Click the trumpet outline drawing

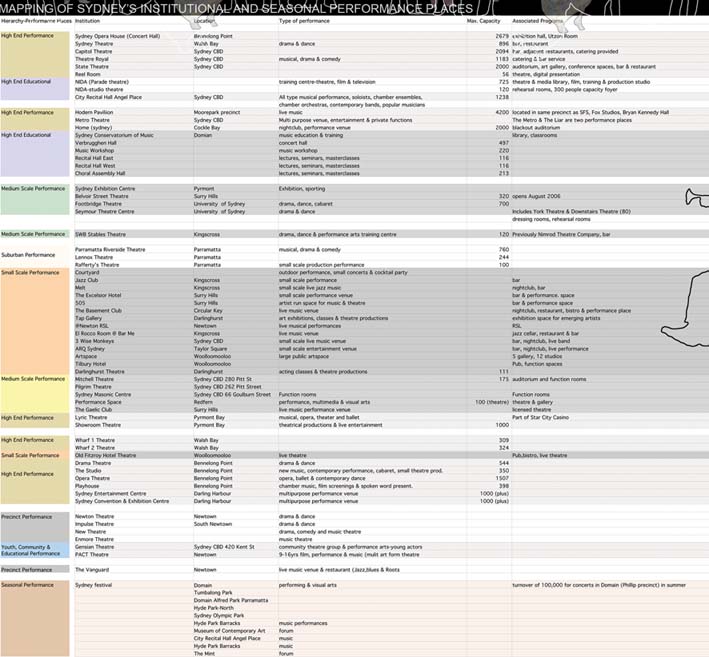694,196
